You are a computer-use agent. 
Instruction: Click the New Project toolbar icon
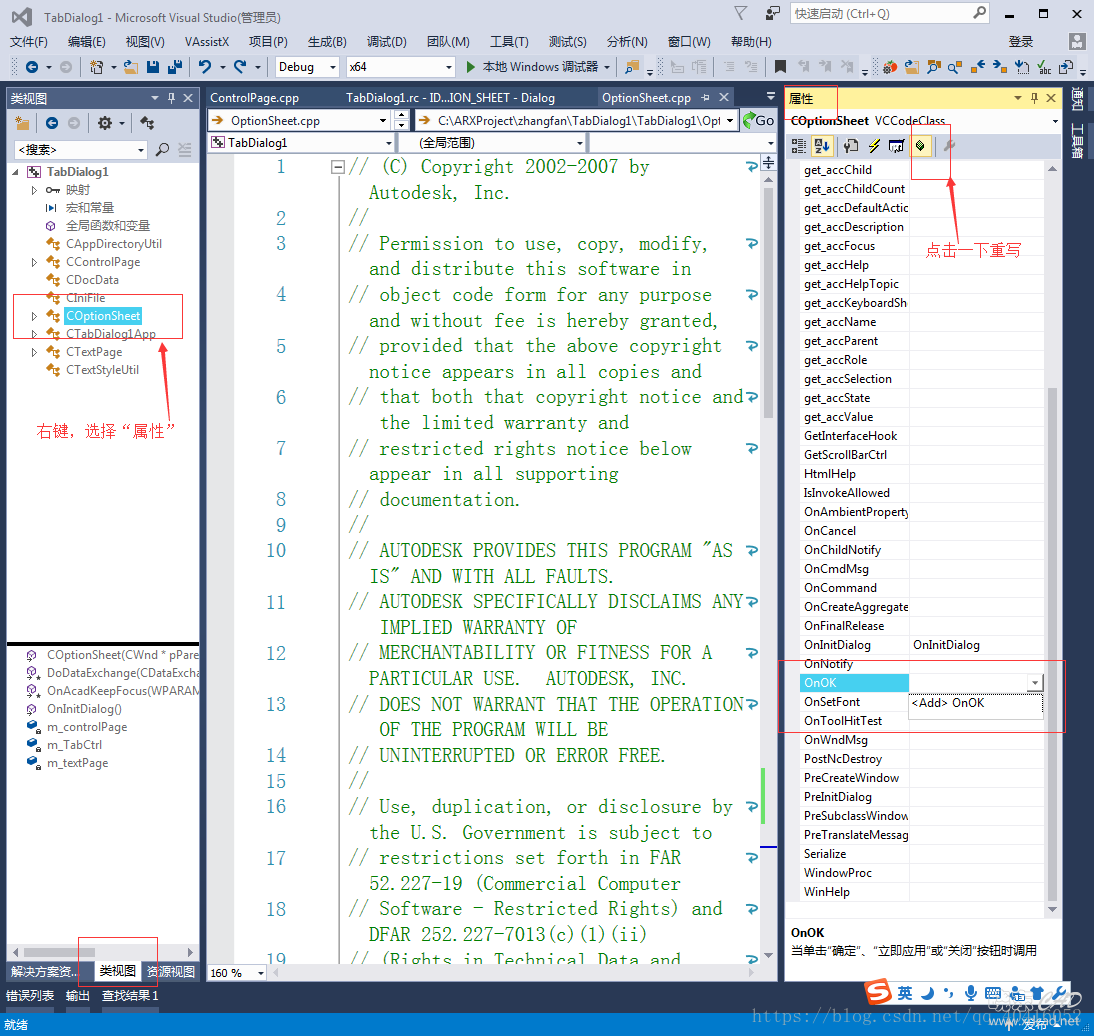96,67
